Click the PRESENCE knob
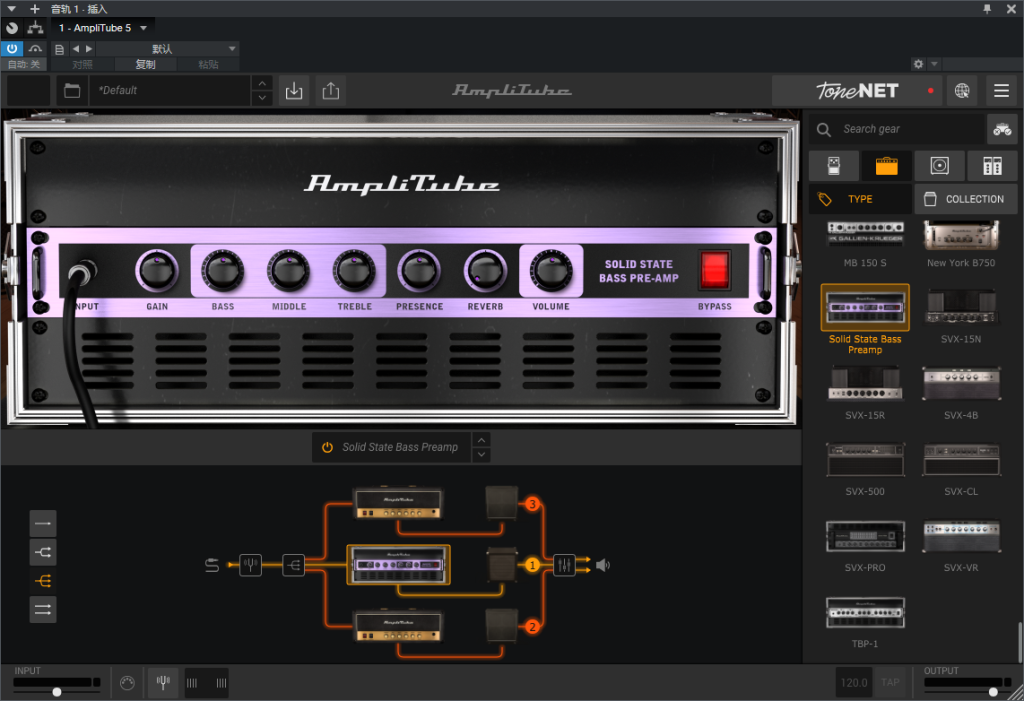The width and height of the screenshot is (1024, 701). pos(419,270)
